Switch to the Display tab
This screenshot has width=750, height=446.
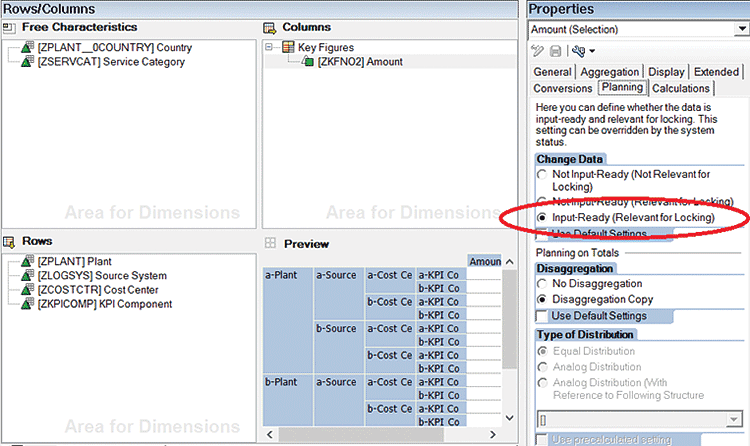pyautogui.click(x=666, y=72)
